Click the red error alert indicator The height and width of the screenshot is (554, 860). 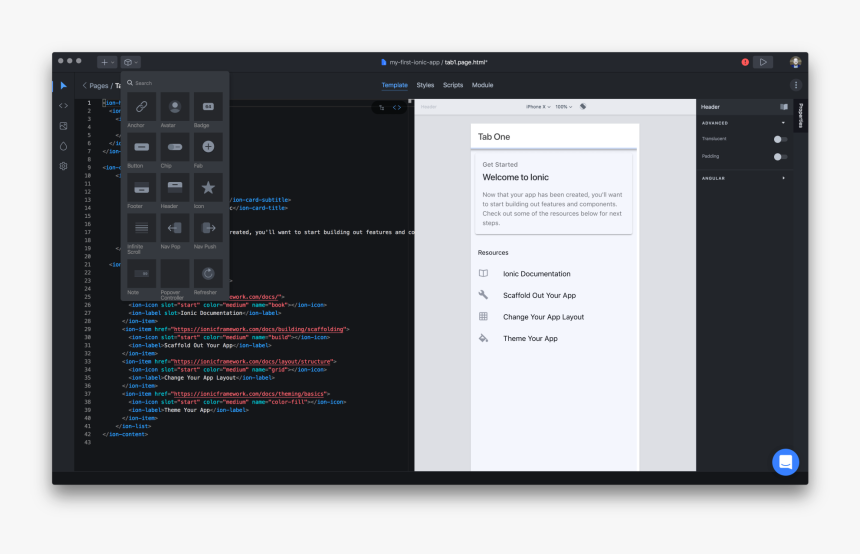click(745, 62)
